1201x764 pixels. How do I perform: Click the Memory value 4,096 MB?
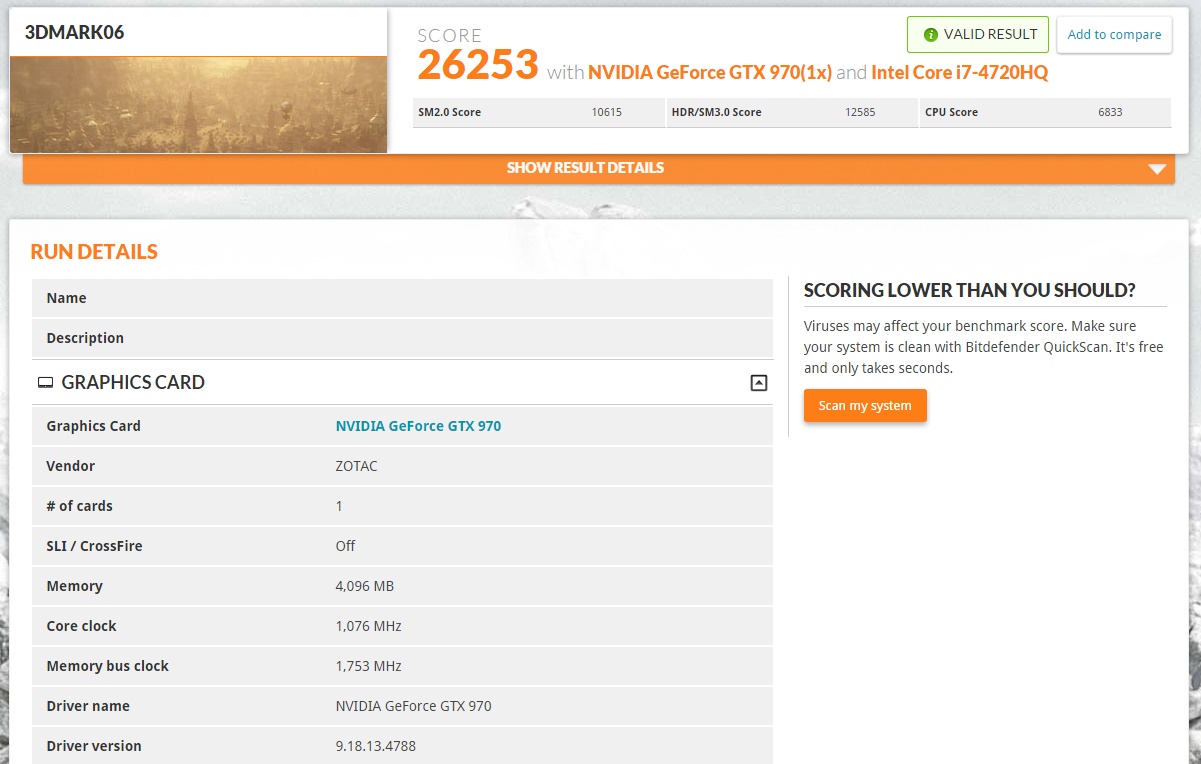pyautogui.click(x=365, y=586)
